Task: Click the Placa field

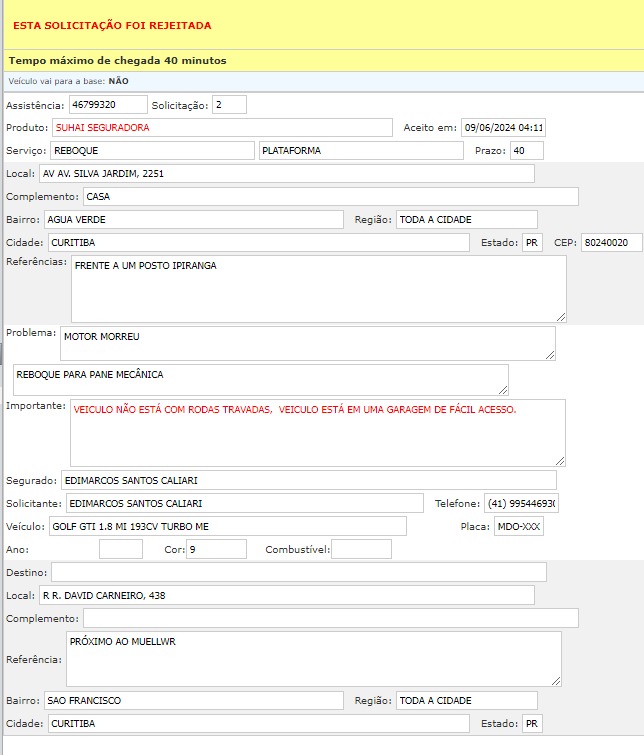Action: pyautogui.click(x=519, y=526)
